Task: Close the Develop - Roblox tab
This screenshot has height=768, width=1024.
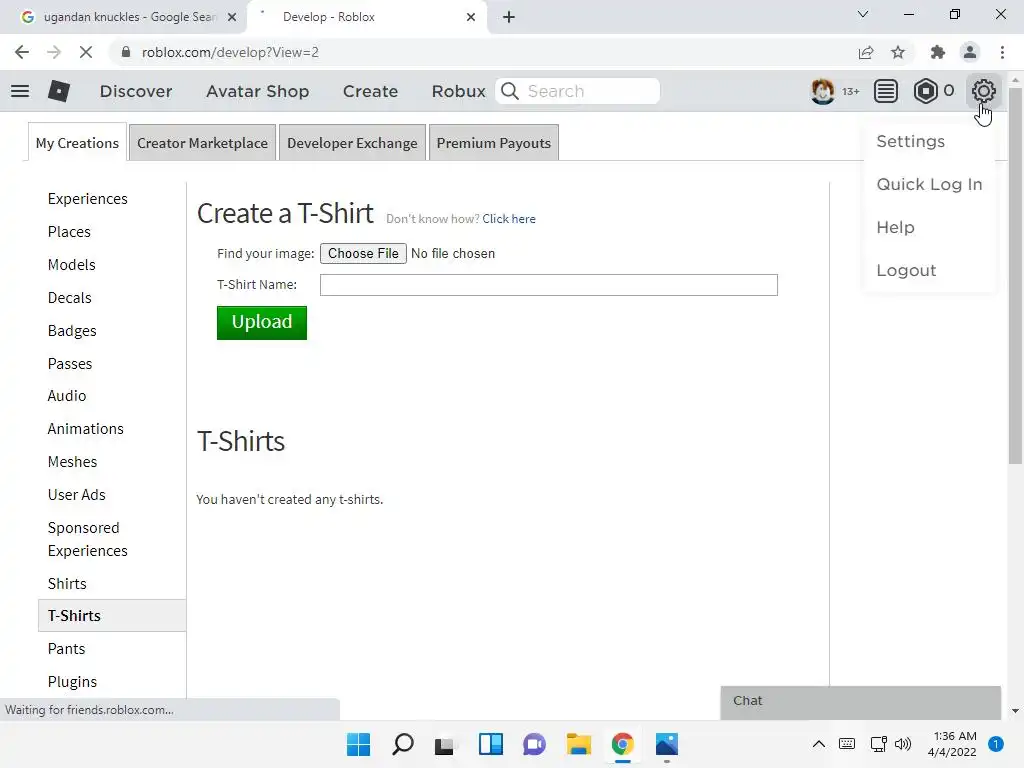Action: pos(471,17)
